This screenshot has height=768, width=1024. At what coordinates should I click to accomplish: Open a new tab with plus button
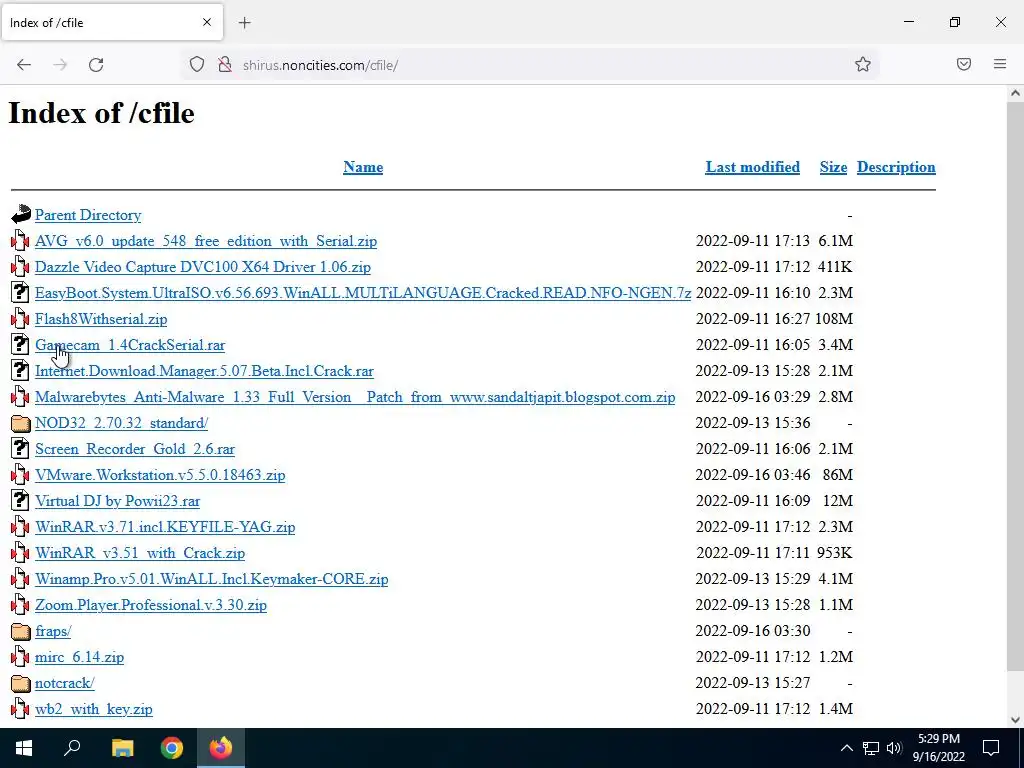(x=244, y=23)
